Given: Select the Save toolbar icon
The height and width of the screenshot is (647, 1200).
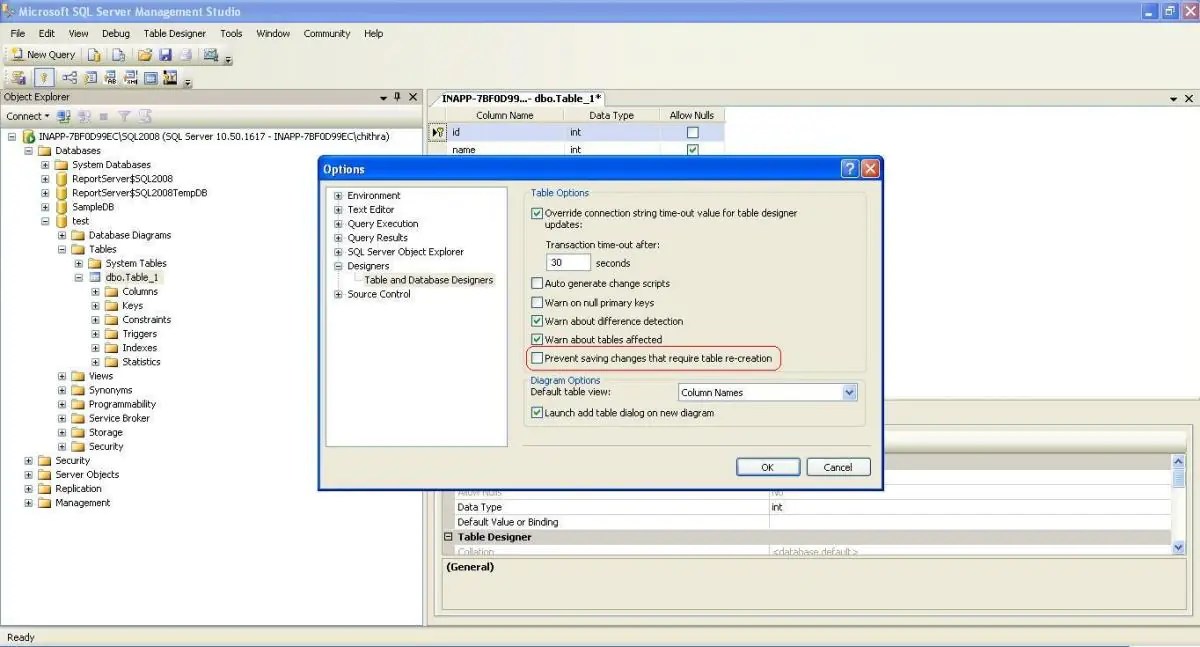Looking at the screenshot, I should tap(166, 55).
